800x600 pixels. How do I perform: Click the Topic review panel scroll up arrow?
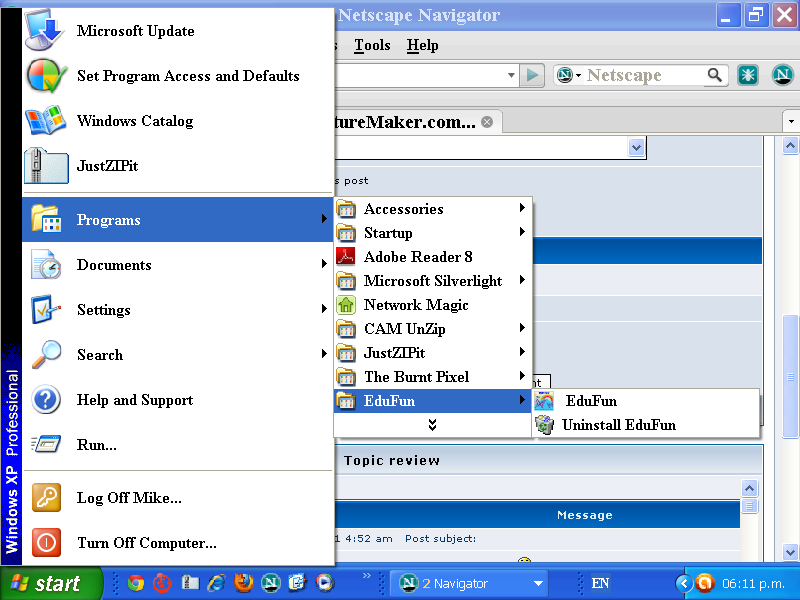coord(749,489)
